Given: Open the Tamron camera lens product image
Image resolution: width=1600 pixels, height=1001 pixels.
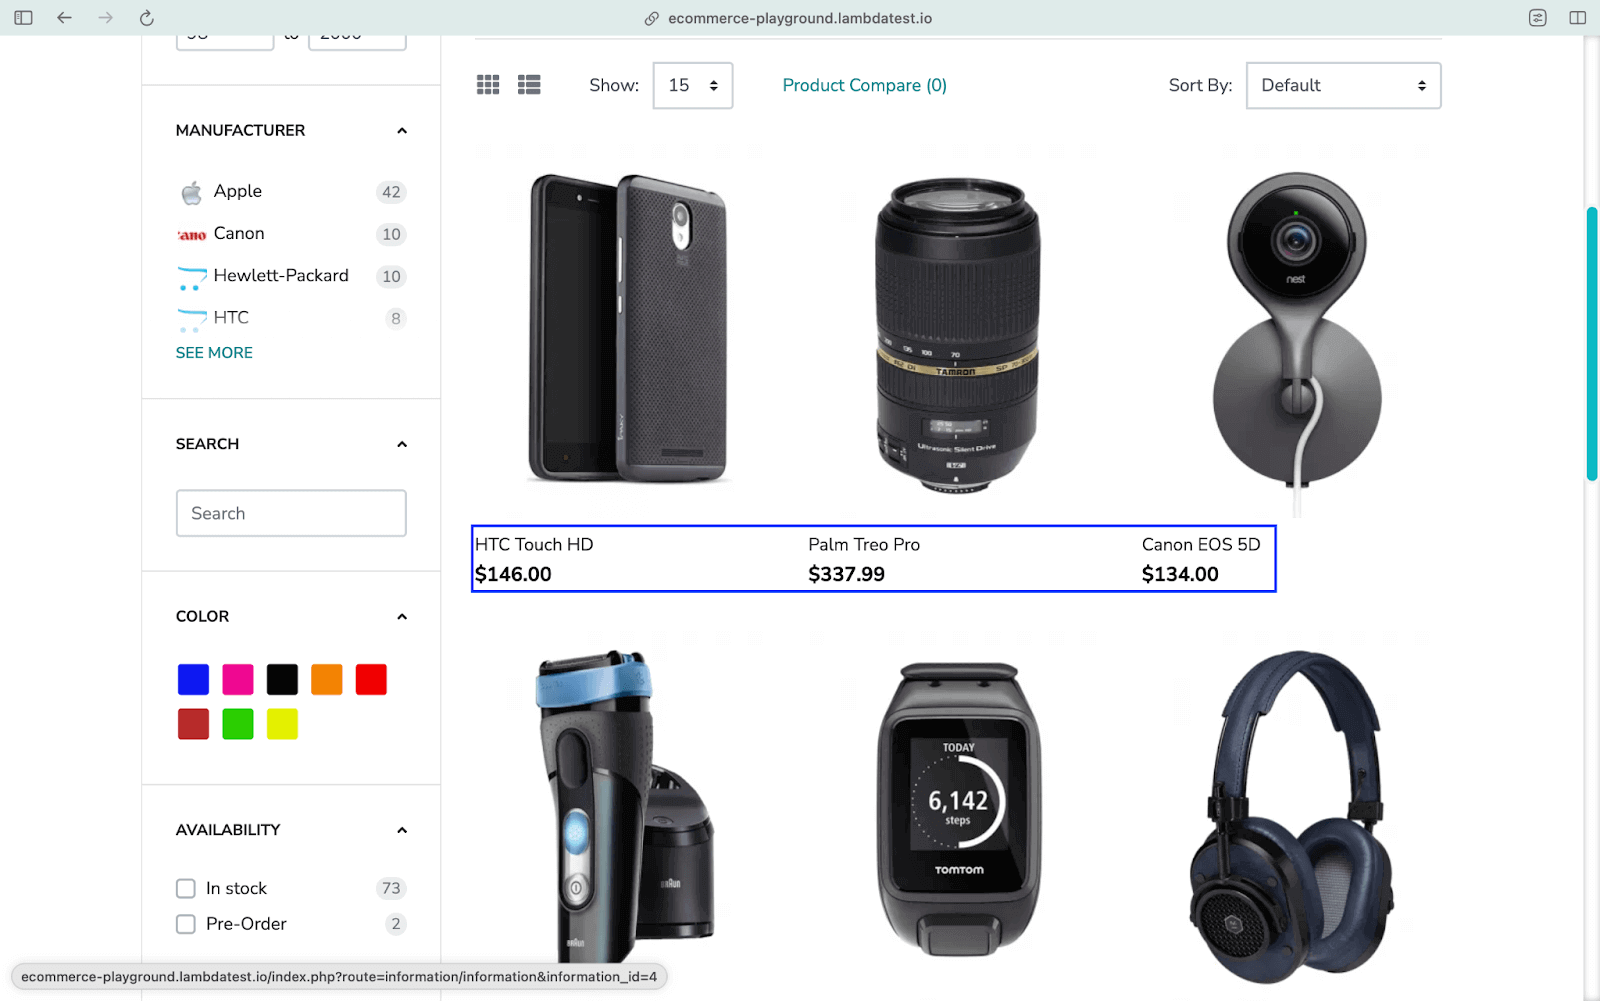Looking at the screenshot, I should [958, 334].
